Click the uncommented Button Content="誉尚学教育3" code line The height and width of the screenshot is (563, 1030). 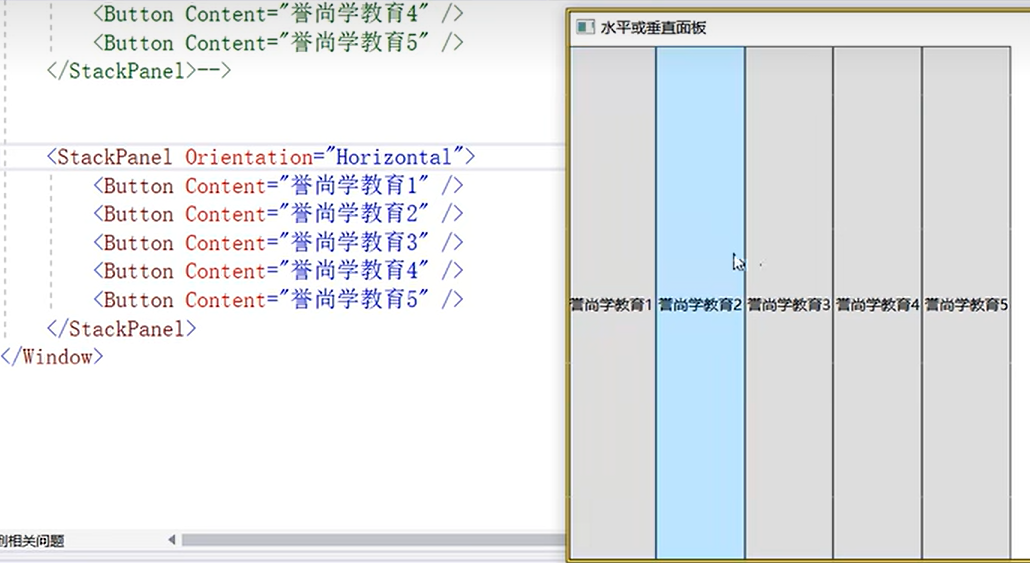(279, 243)
